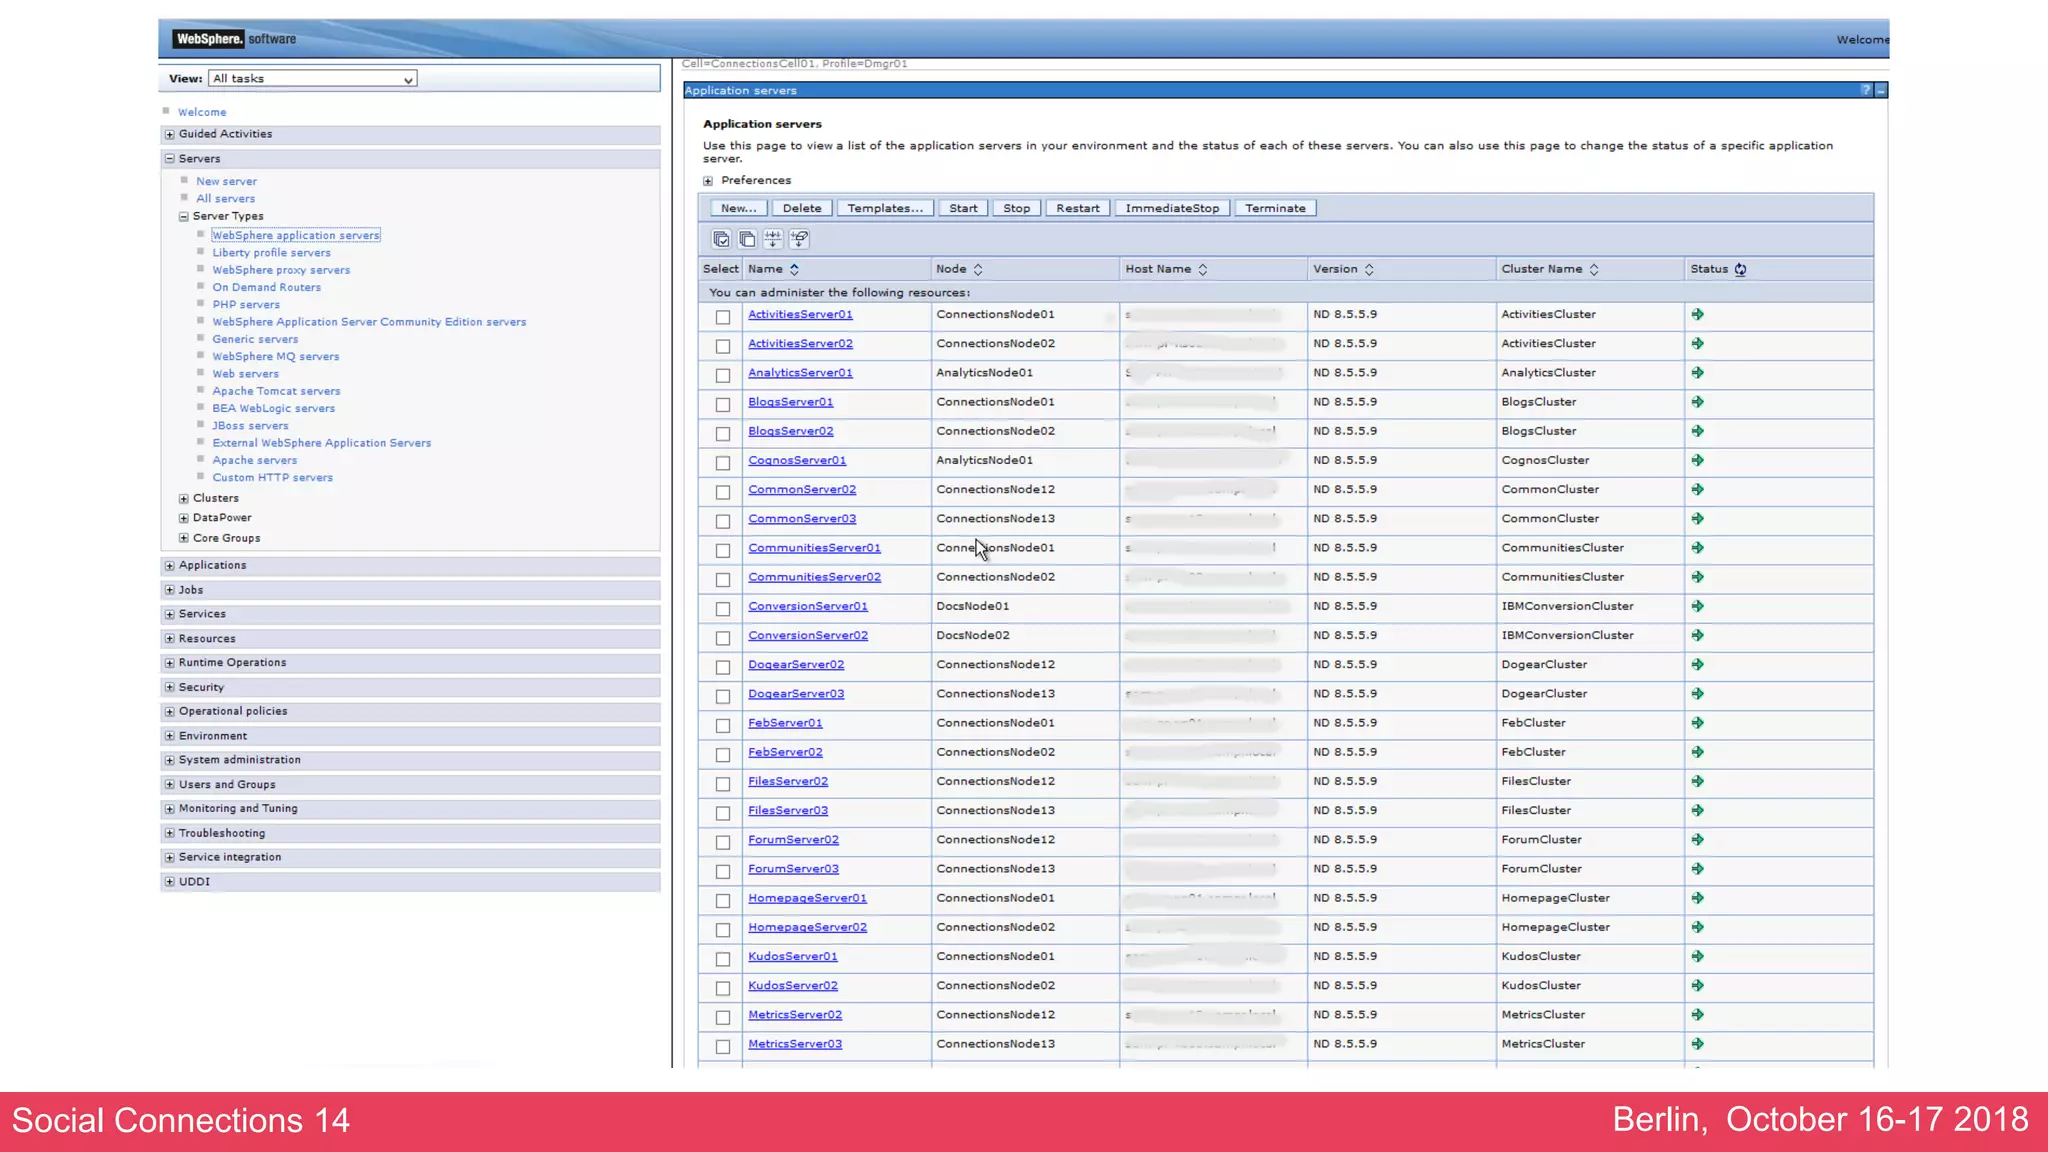Viewport: 2048px width, 1152px height.
Task: Click the Select All items icon
Action: click(x=721, y=239)
